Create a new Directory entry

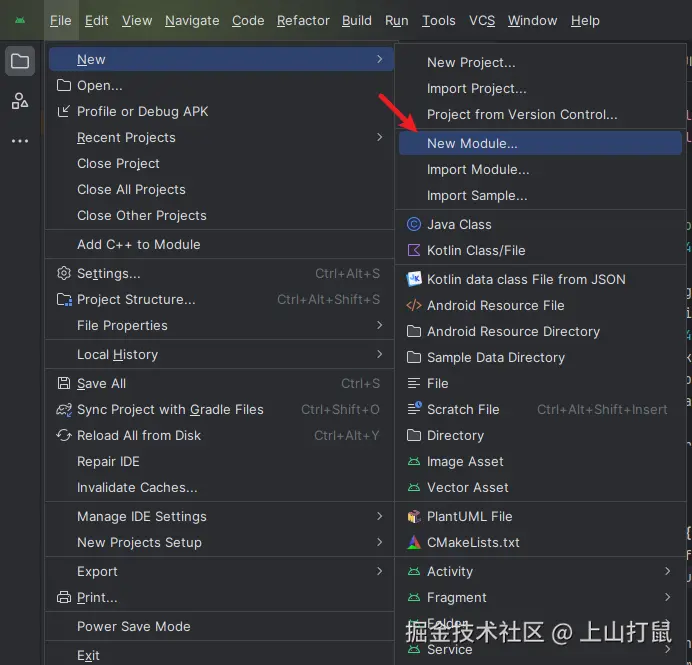pyautogui.click(x=540, y=435)
